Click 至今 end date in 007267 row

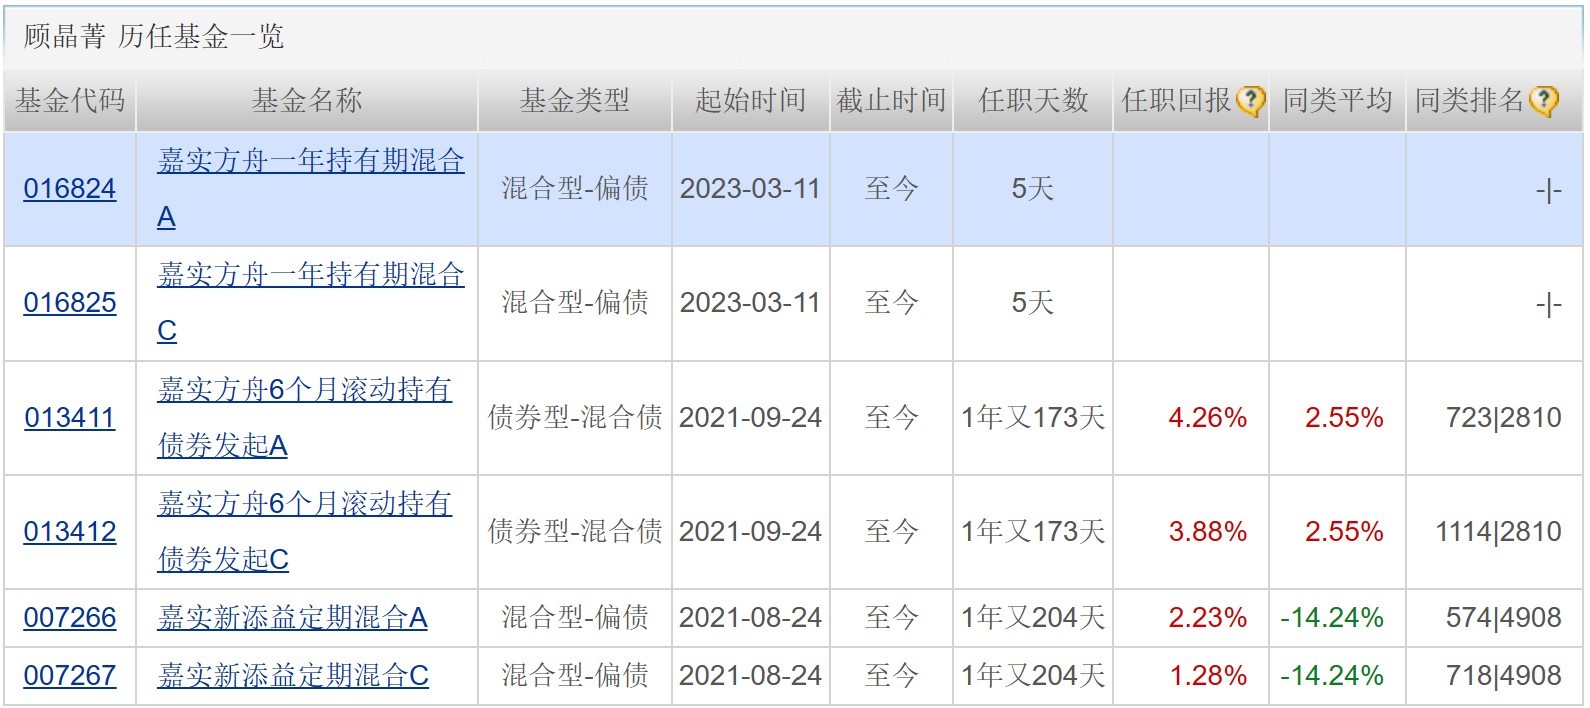pyautogui.click(x=891, y=676)
